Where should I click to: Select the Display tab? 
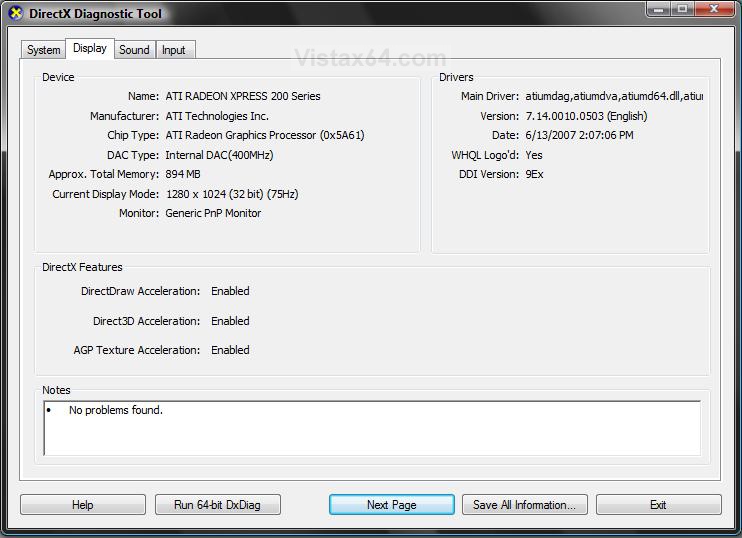click(89, 48)
